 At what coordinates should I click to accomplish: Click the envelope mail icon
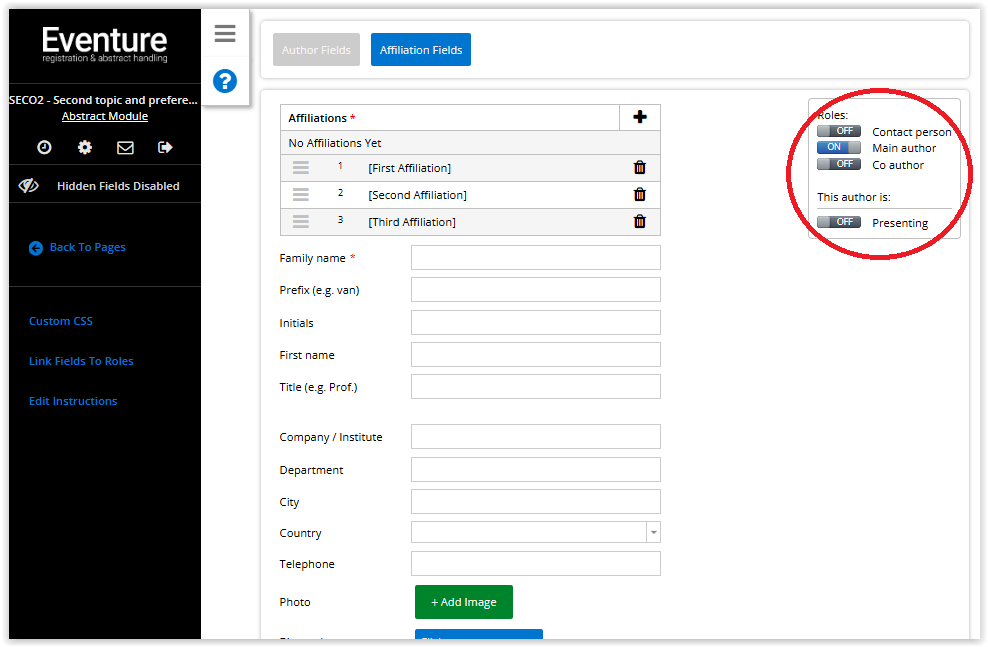click(x=125, y=147)
